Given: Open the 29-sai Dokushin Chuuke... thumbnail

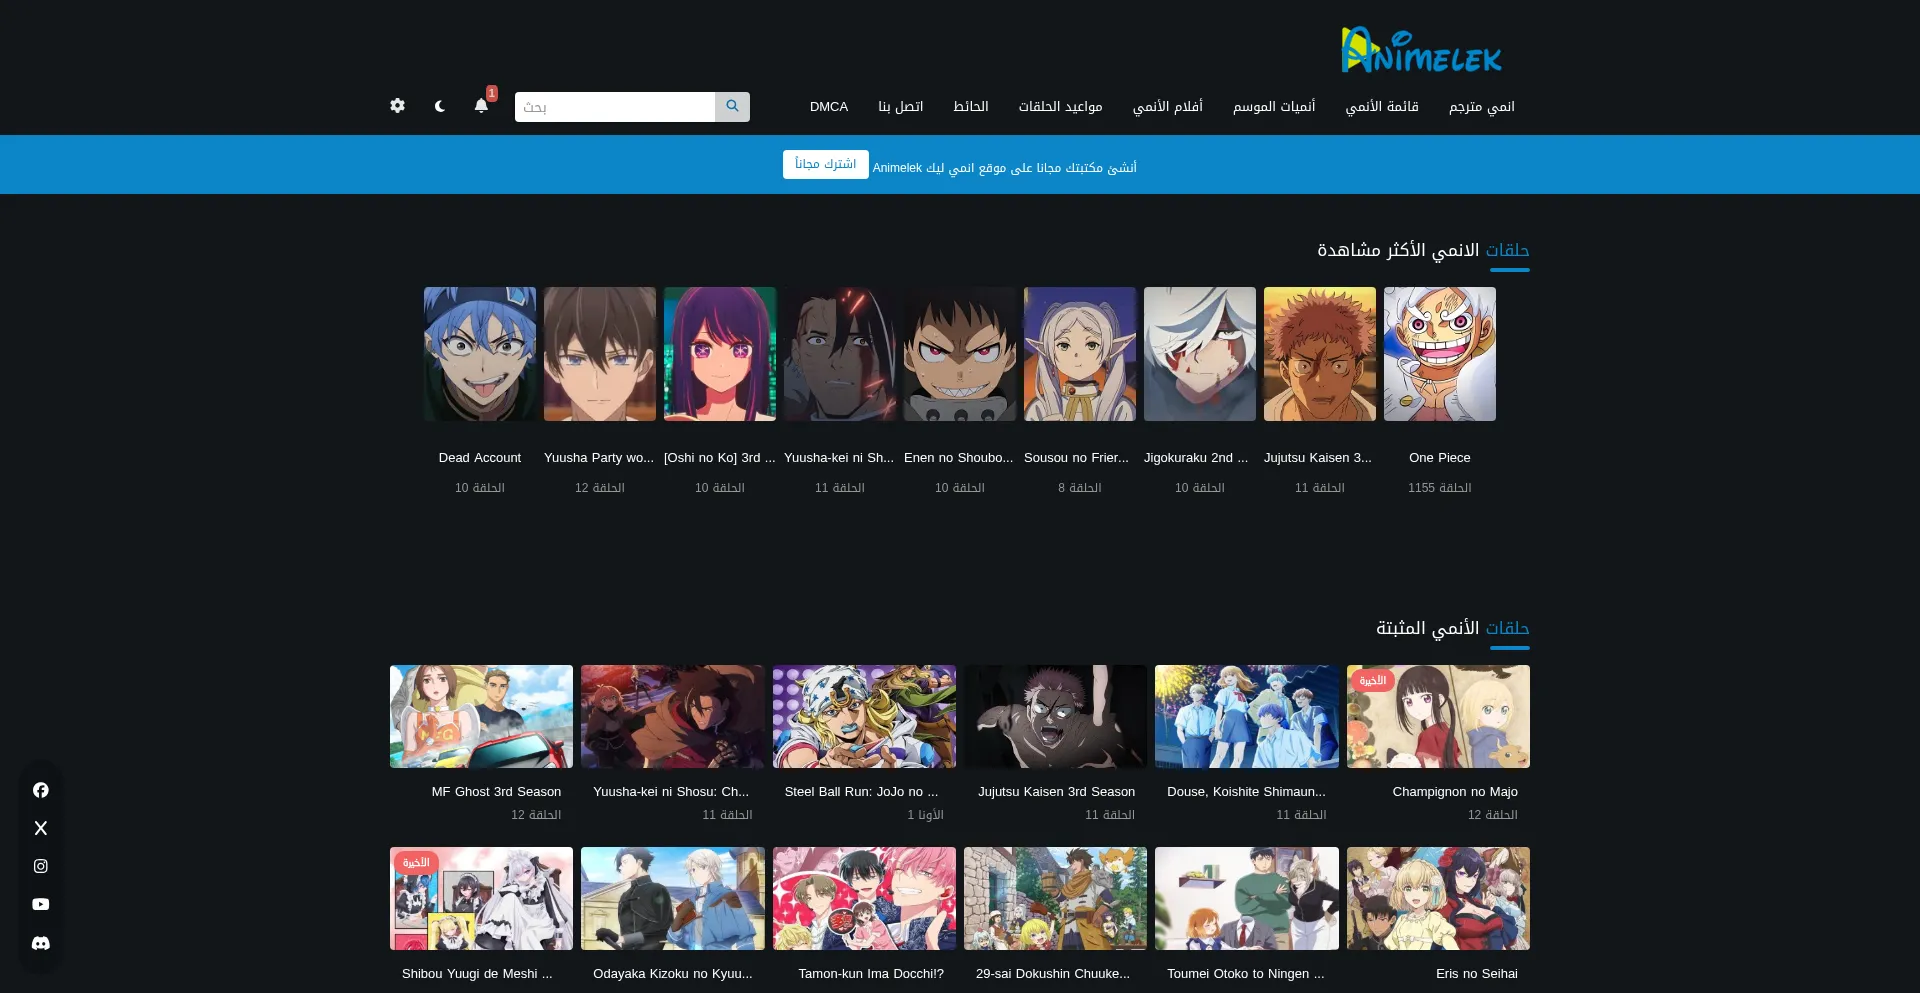Looking at the screenshot, I should pyautogui.click(x=1055, y=899).
